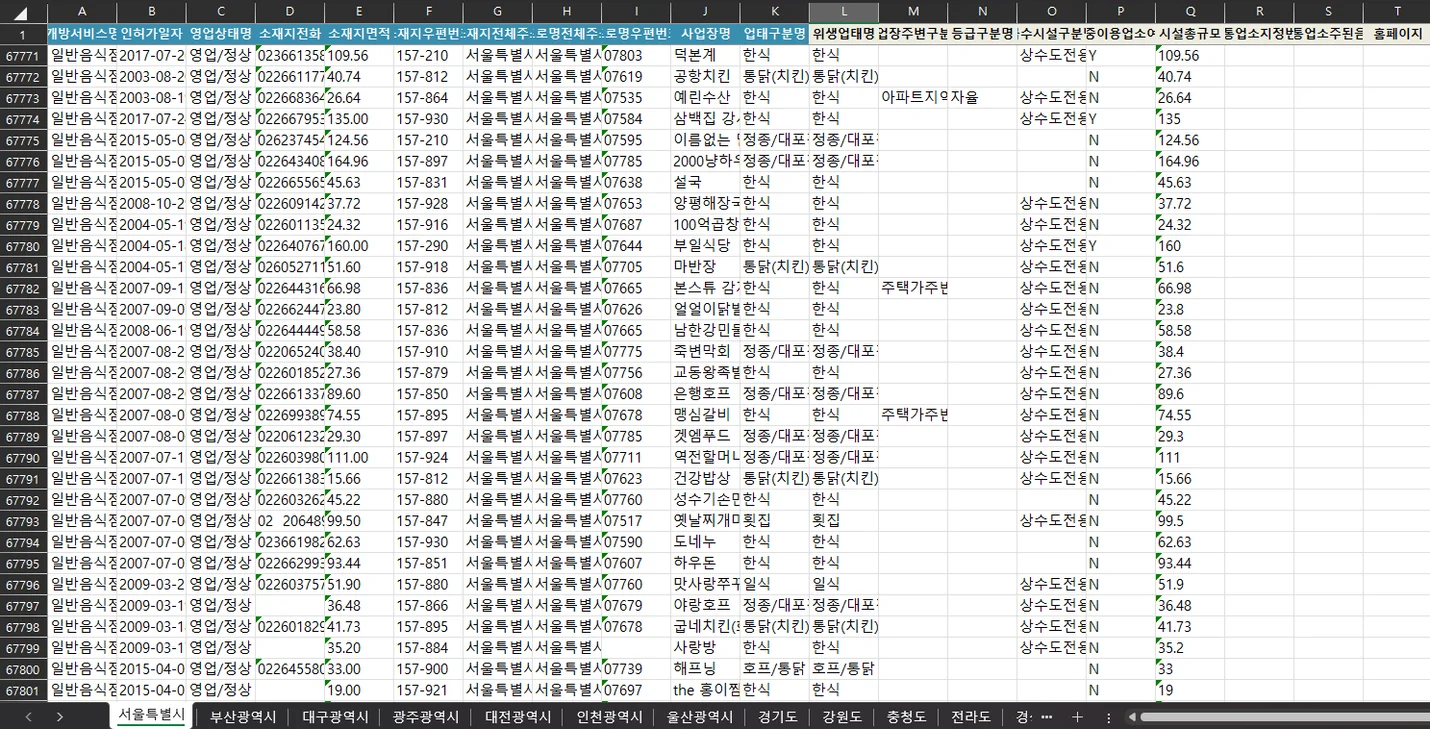
Task: Open the 경기도 sheet tab
Action: tap(778, 716)
